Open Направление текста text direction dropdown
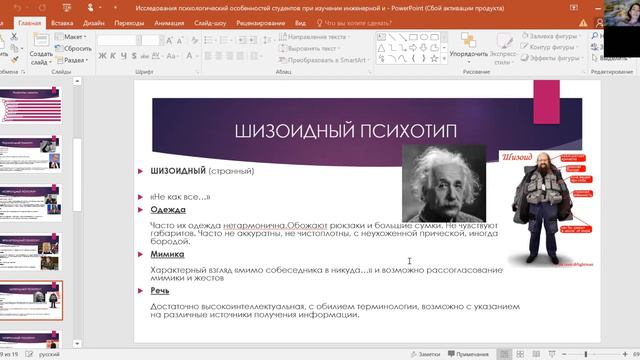The width and height of the screenshot is (640, 360). [315, 37]
